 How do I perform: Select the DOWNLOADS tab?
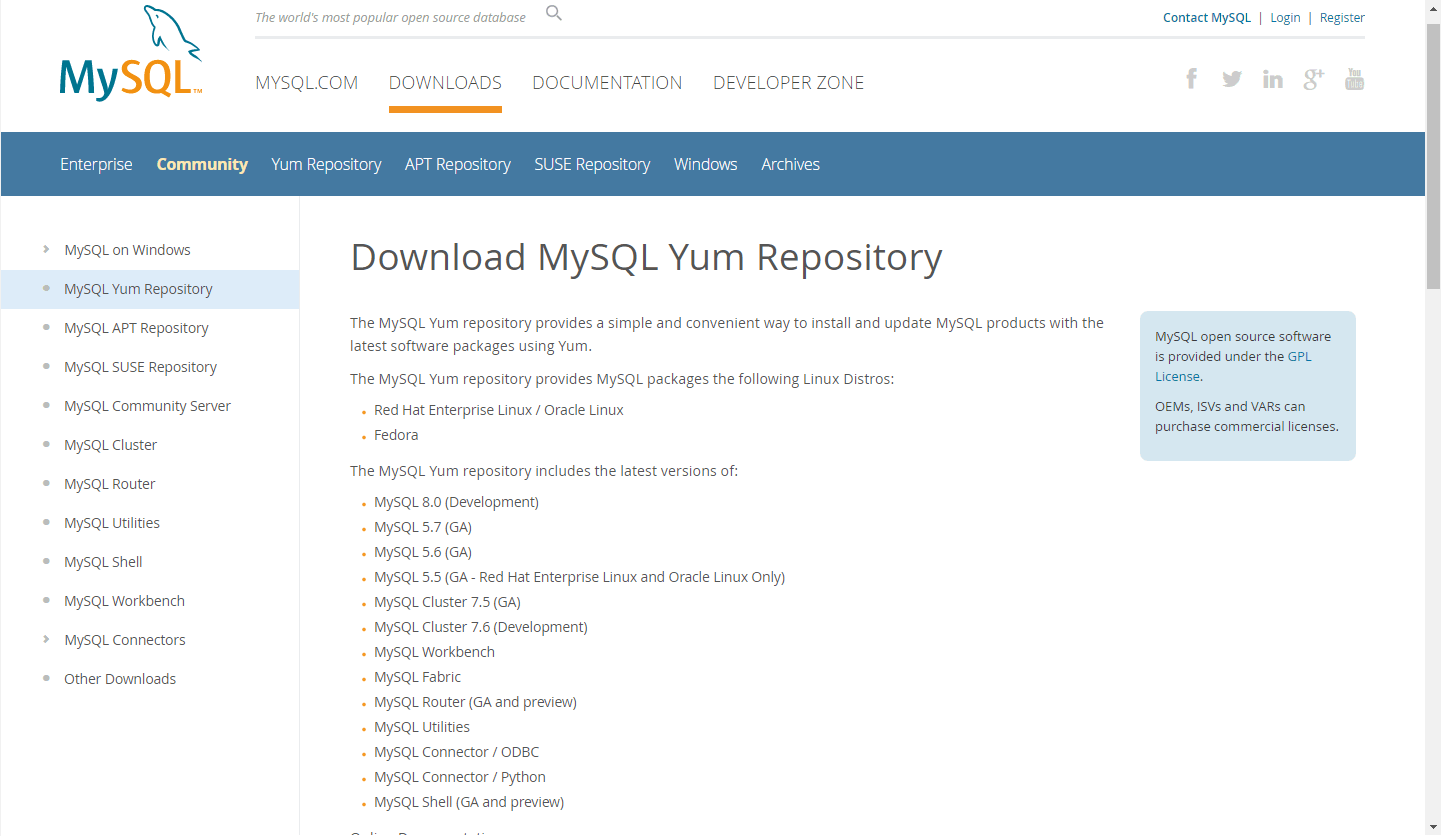pos(445,83)
